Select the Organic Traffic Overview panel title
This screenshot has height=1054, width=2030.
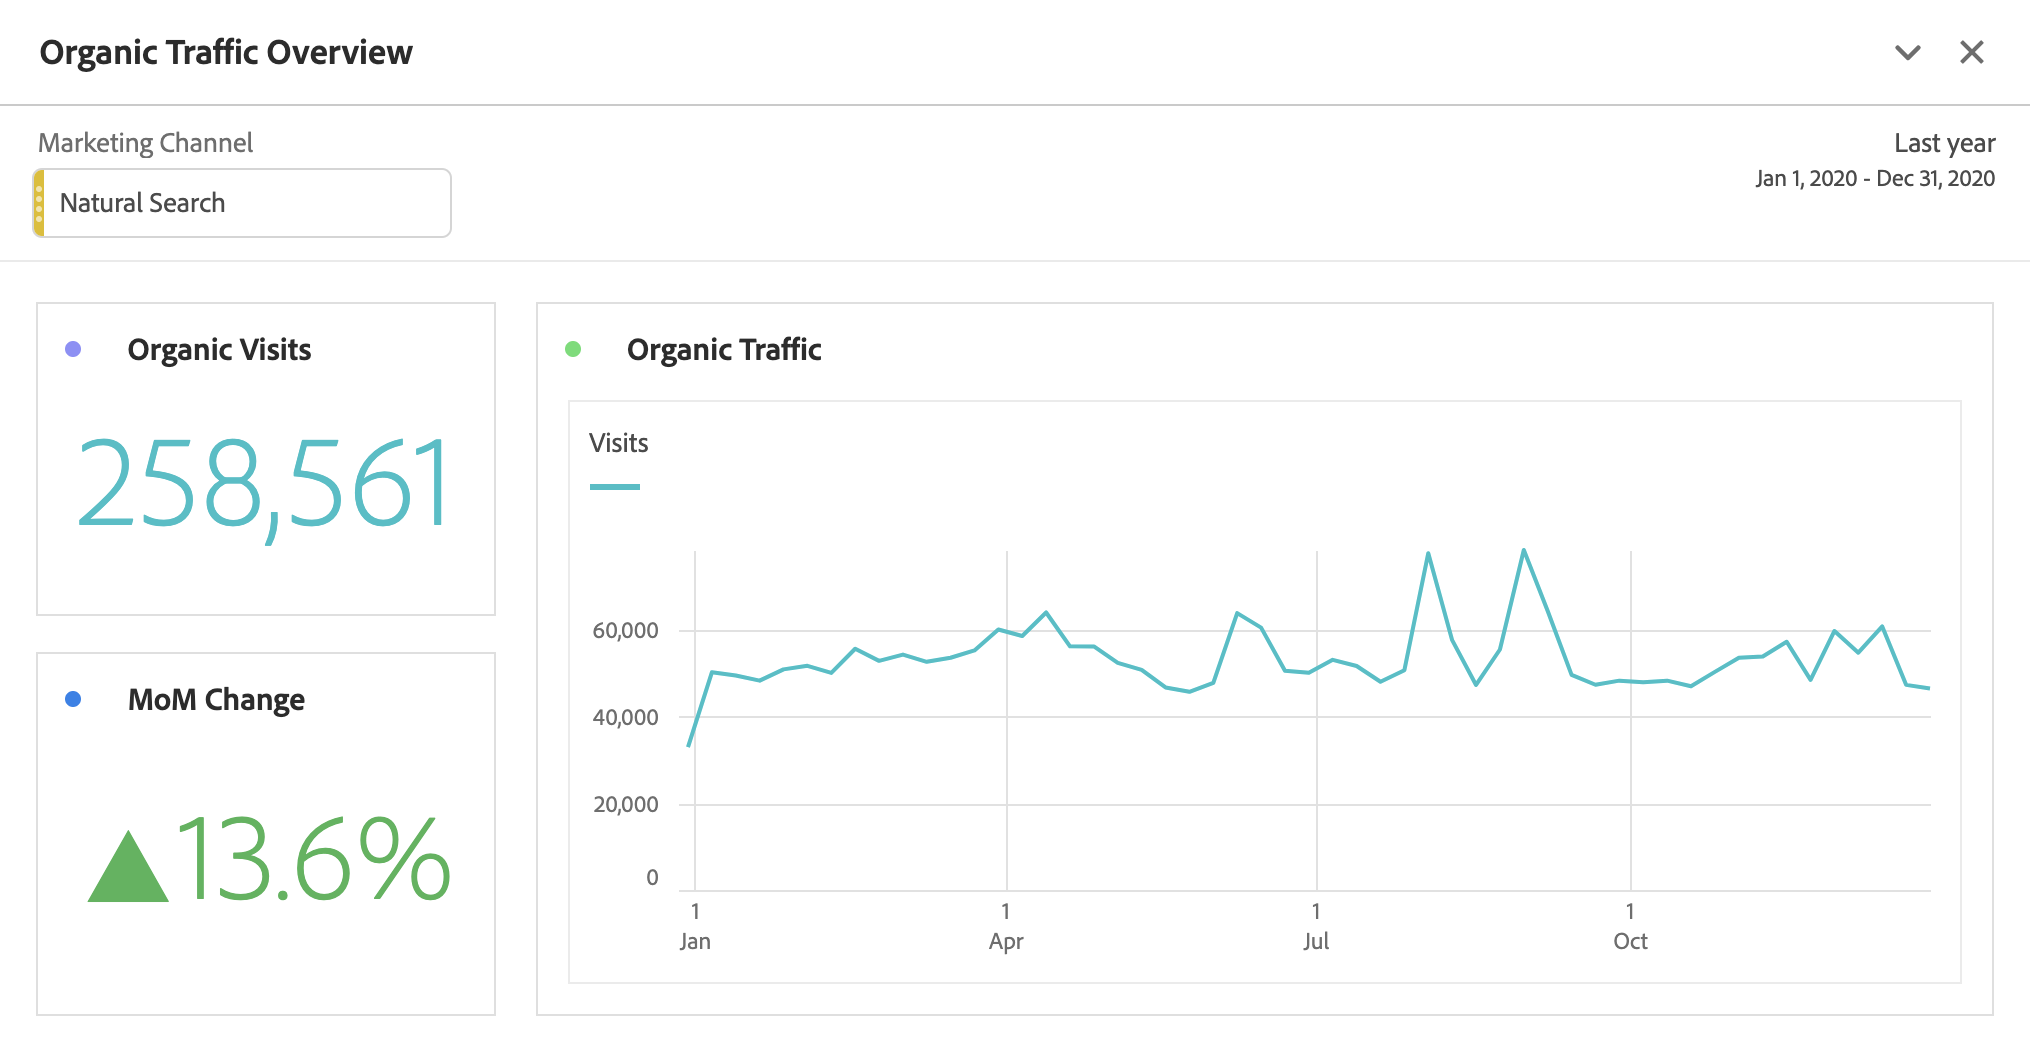point(226,52)
